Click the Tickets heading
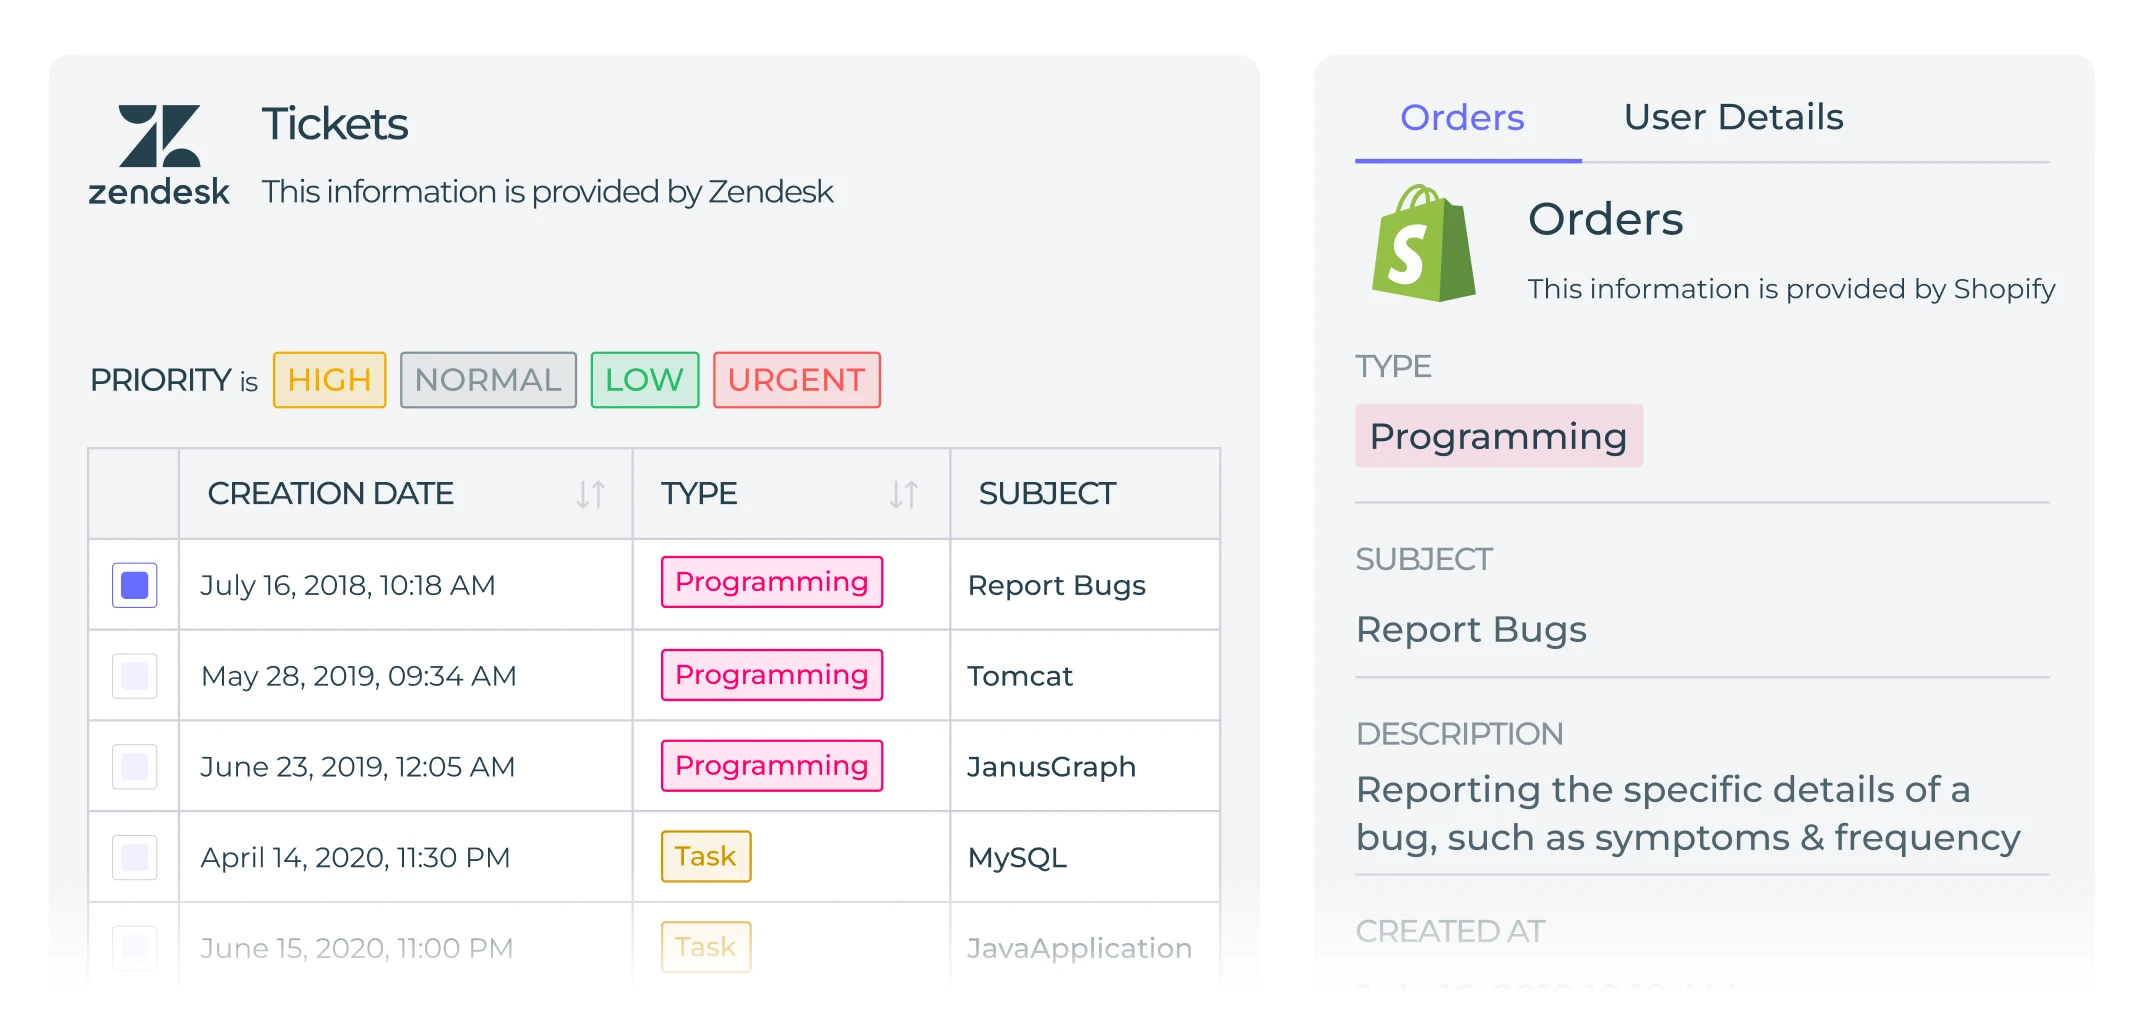 coord(335,124)
